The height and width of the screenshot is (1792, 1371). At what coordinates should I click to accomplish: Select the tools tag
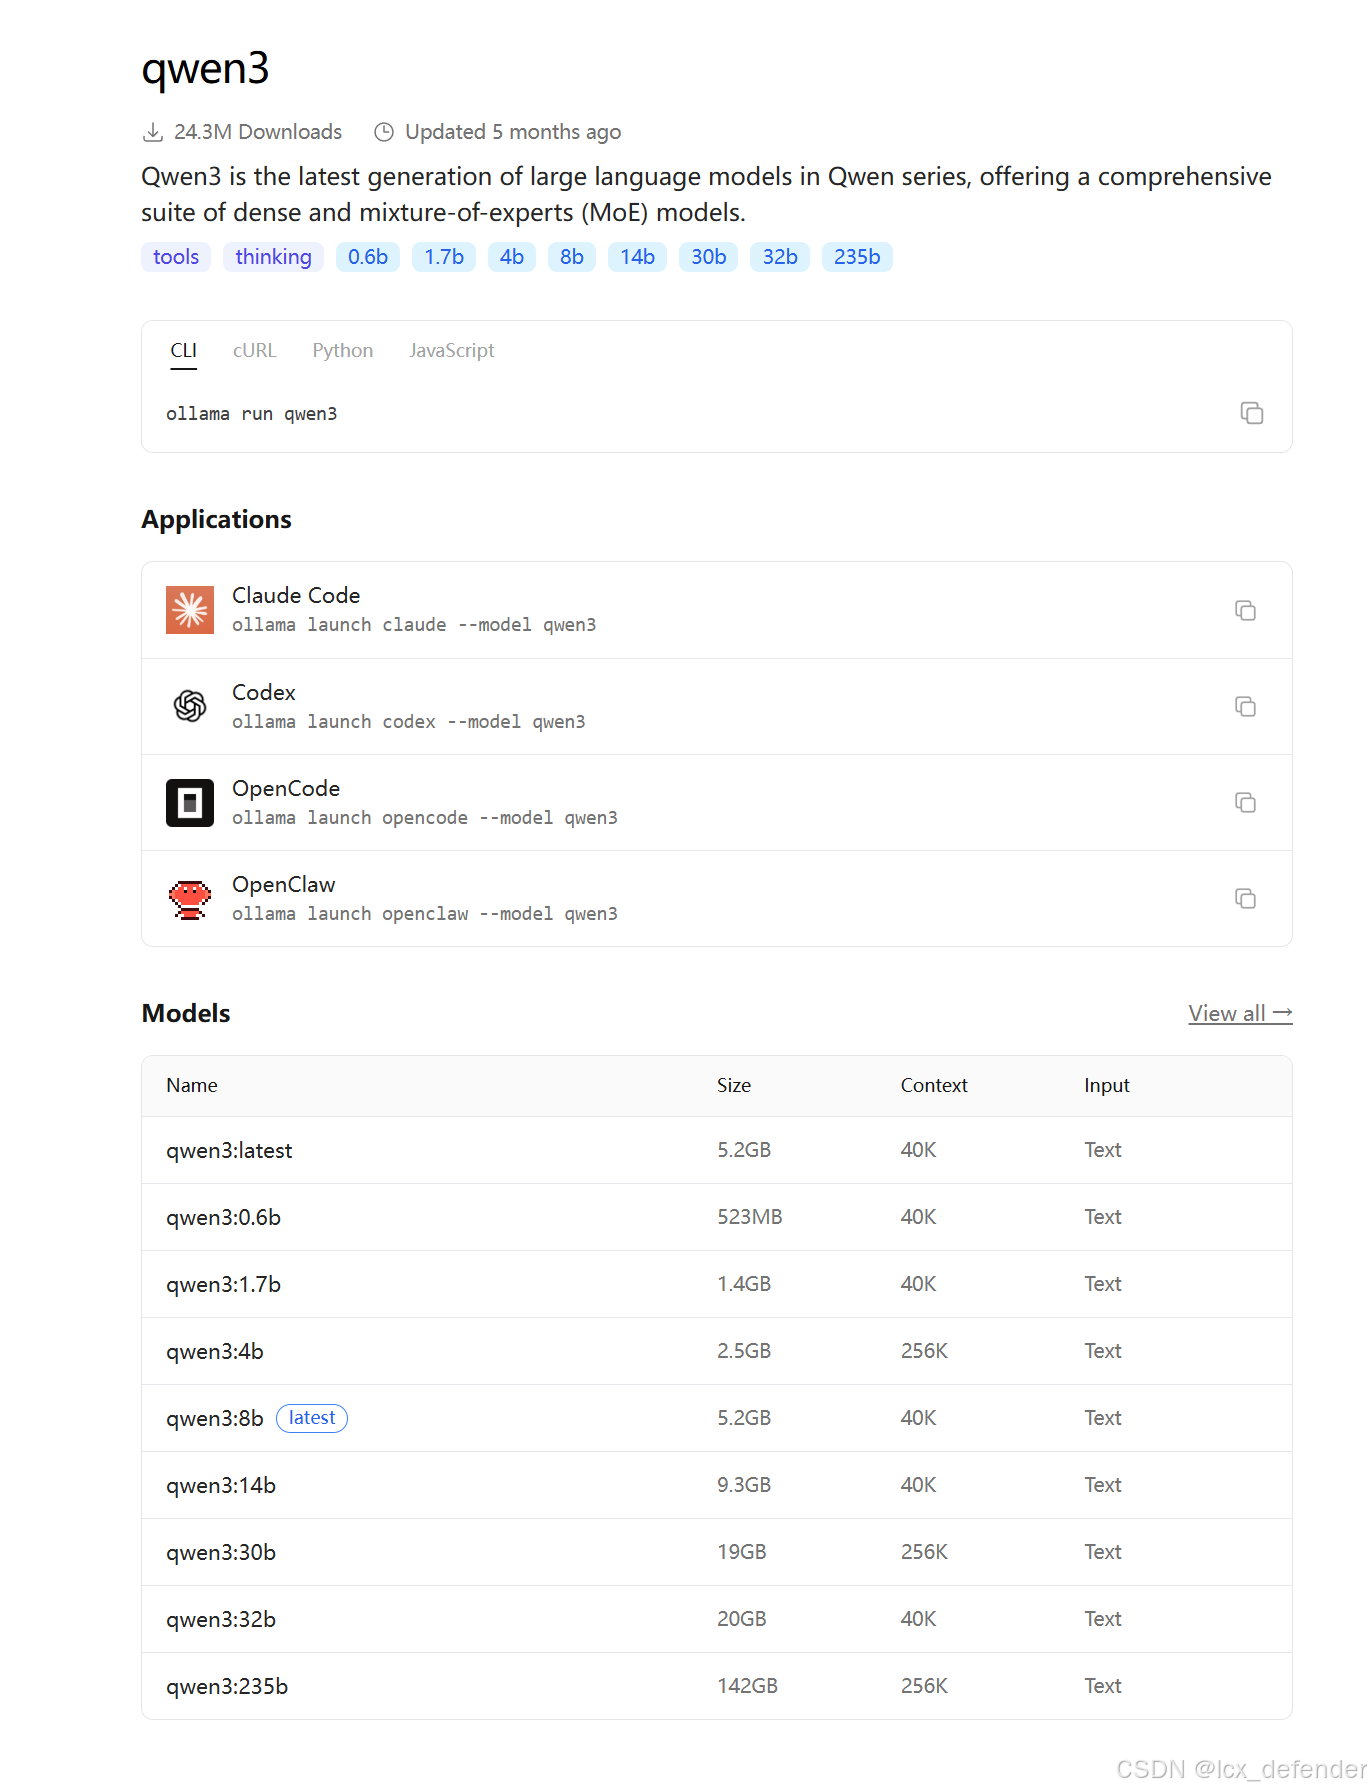click(176, 257)
